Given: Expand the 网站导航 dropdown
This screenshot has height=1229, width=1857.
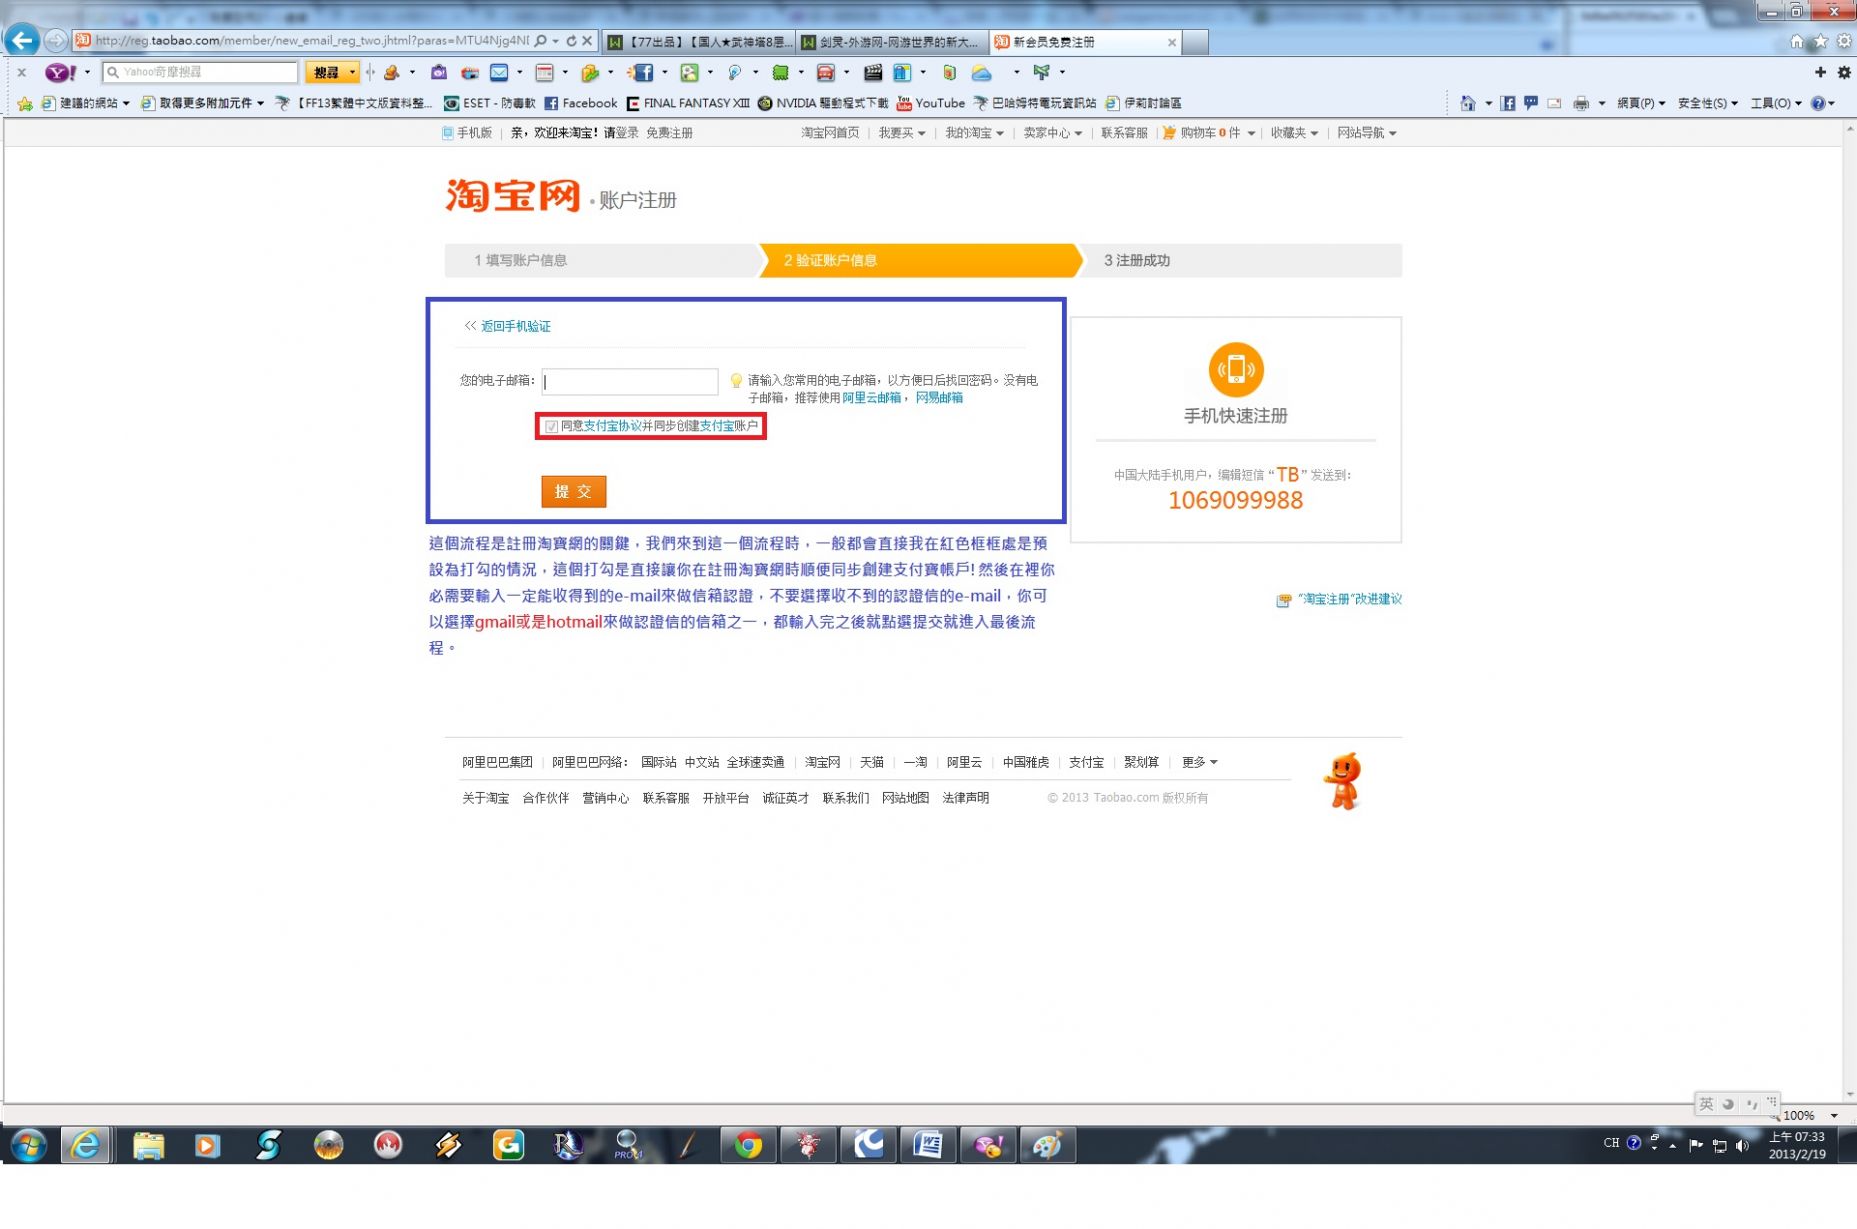Looking at the screenshot, I should point(1366,133).
